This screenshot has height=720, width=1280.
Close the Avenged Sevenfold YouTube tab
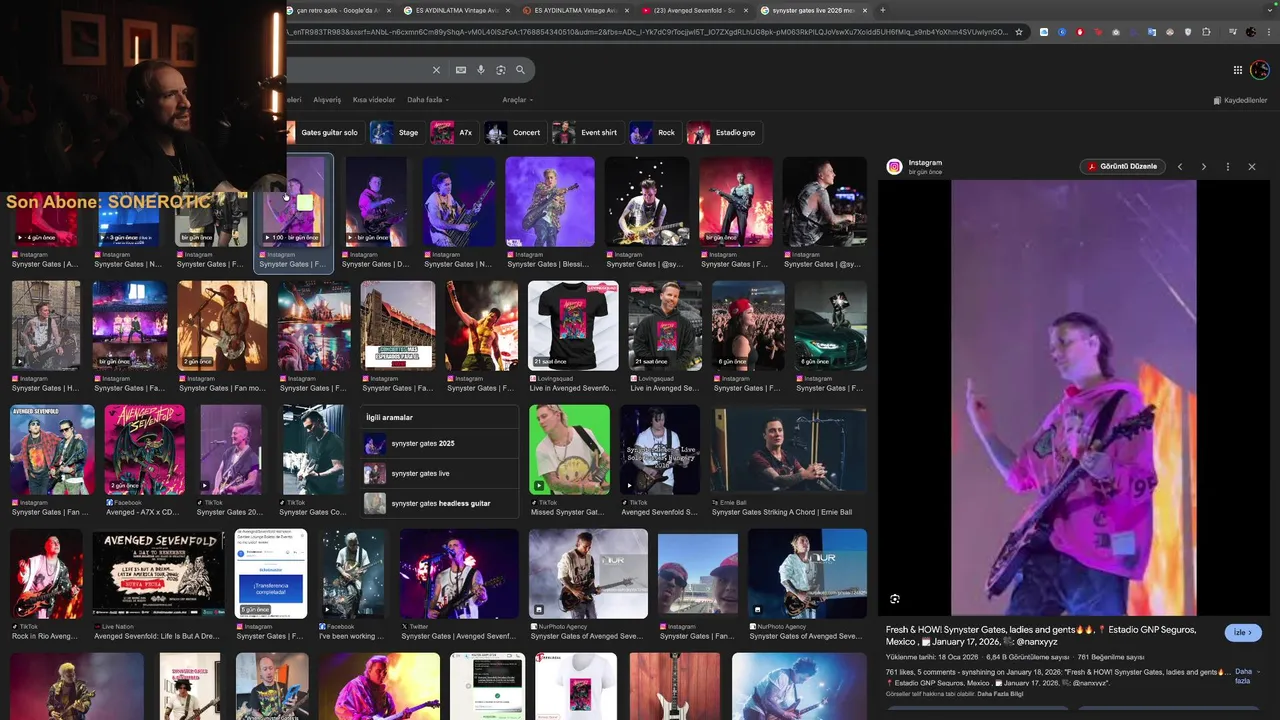pyautogui.click(x=745, y=10)
